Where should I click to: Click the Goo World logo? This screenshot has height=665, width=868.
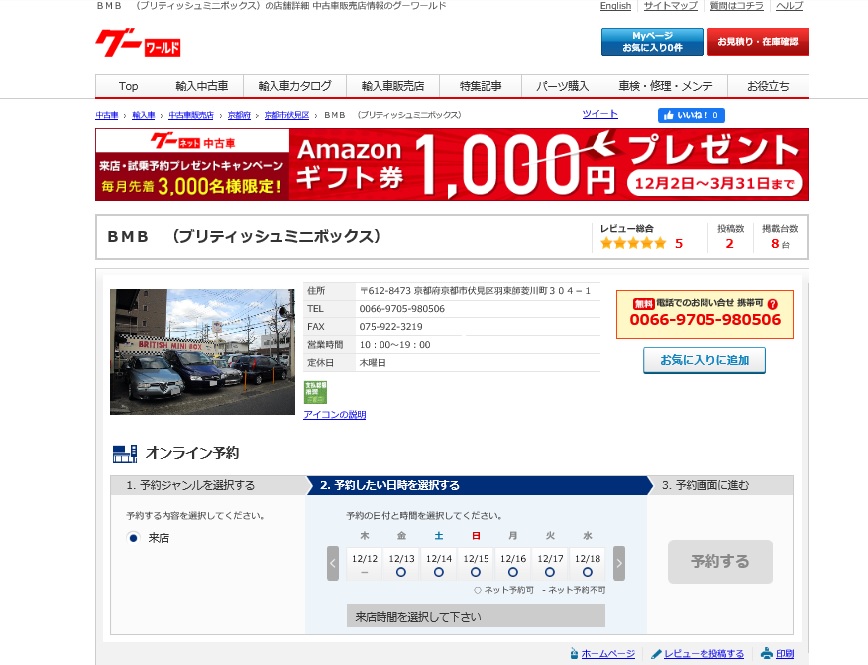(x=138, y=43)
